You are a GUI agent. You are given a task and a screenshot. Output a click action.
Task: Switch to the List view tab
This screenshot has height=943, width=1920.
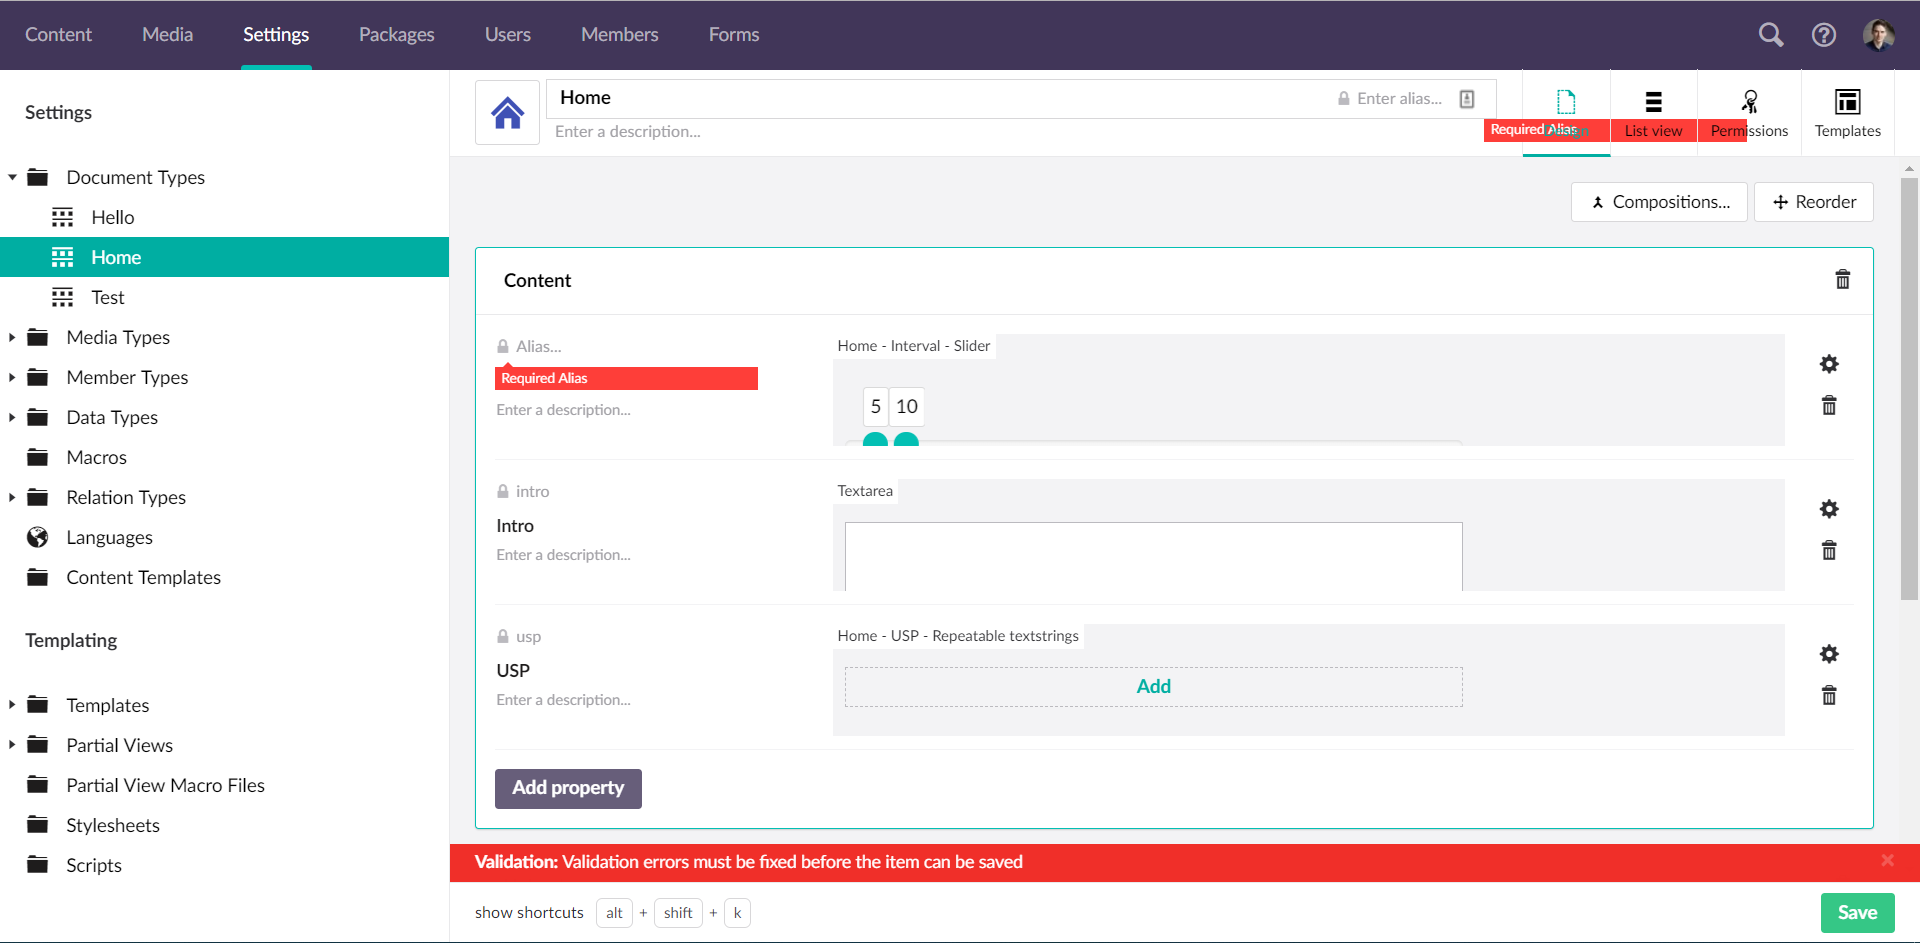point(1654,112)
